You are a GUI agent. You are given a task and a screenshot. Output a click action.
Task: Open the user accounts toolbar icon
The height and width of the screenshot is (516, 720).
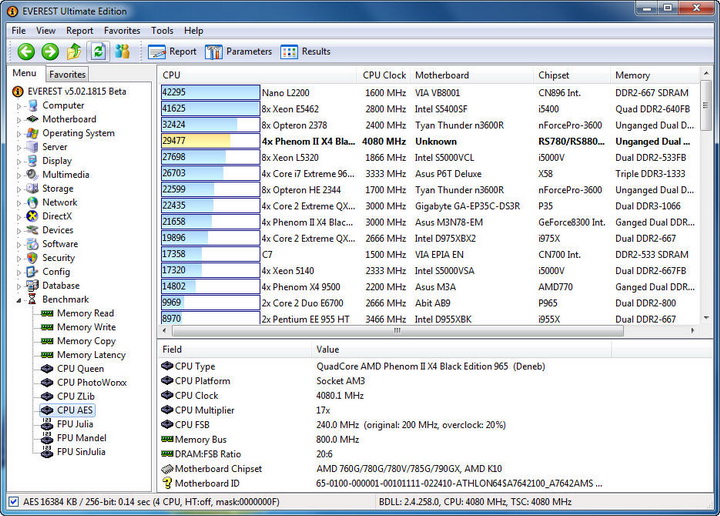(122, 52)
